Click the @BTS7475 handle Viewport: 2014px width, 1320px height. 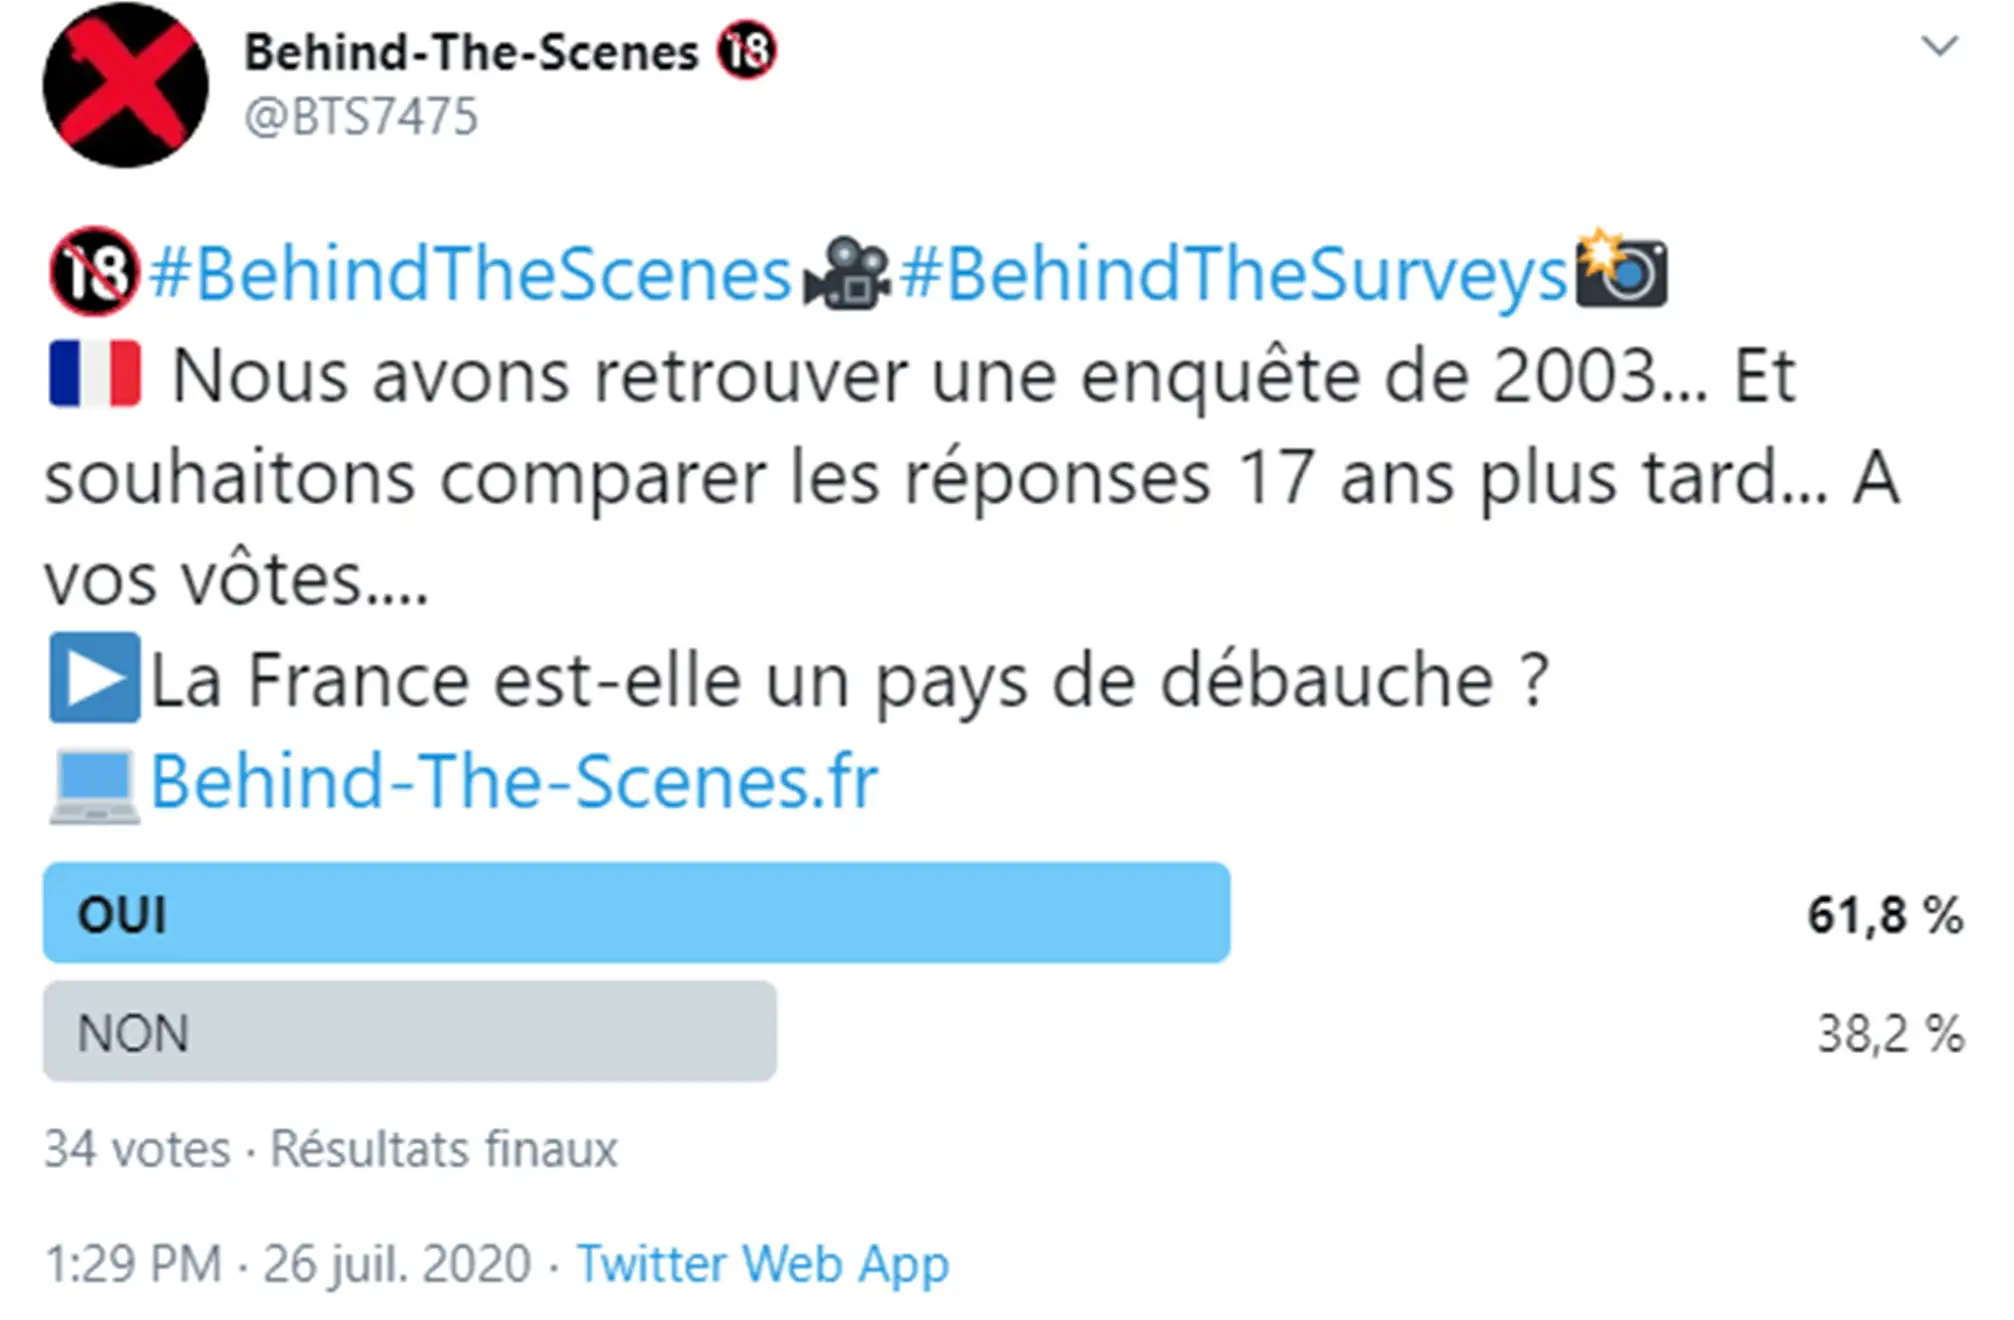click(361, 117)
